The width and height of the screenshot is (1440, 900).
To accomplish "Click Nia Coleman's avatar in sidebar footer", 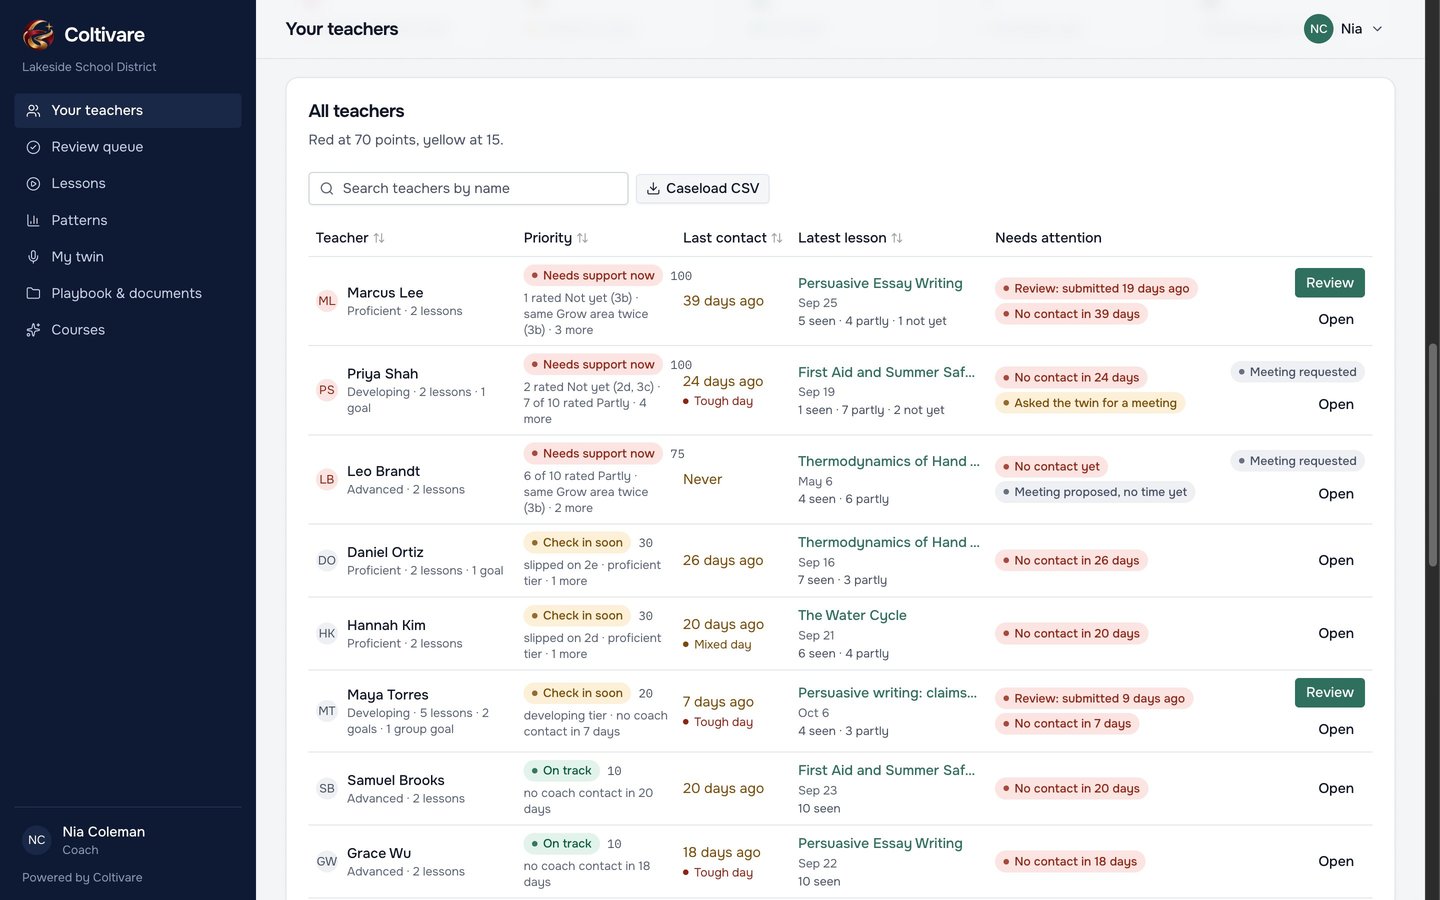I will tap(37, 840).
